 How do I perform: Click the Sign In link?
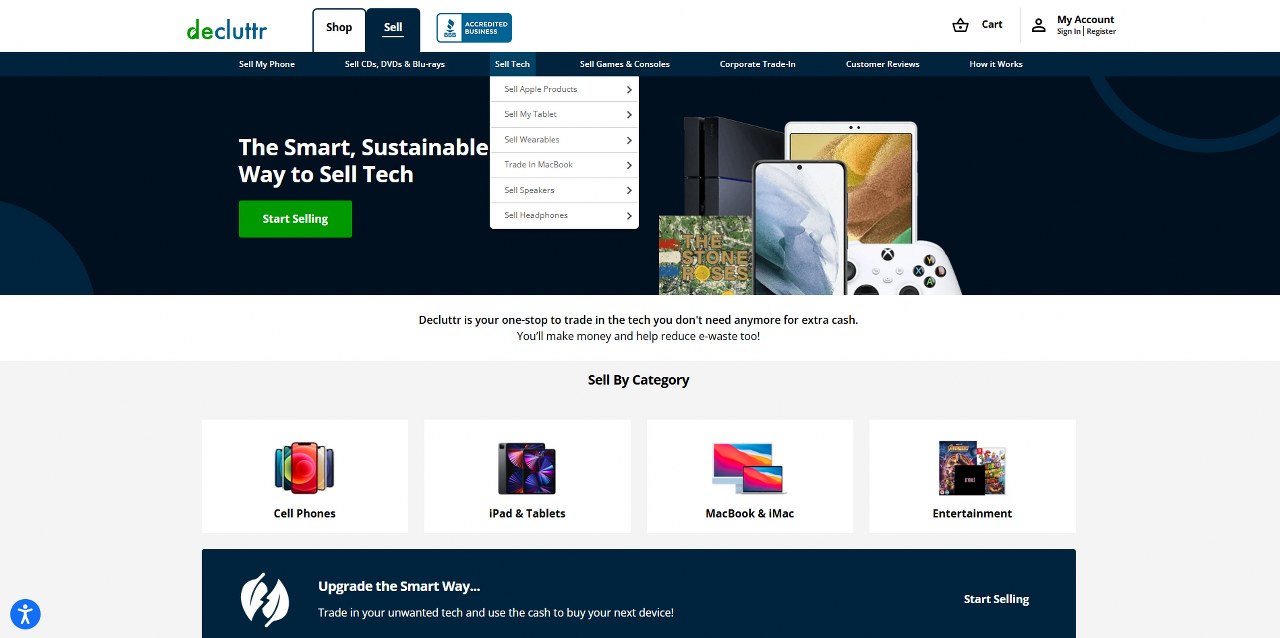click(1069, 32)
